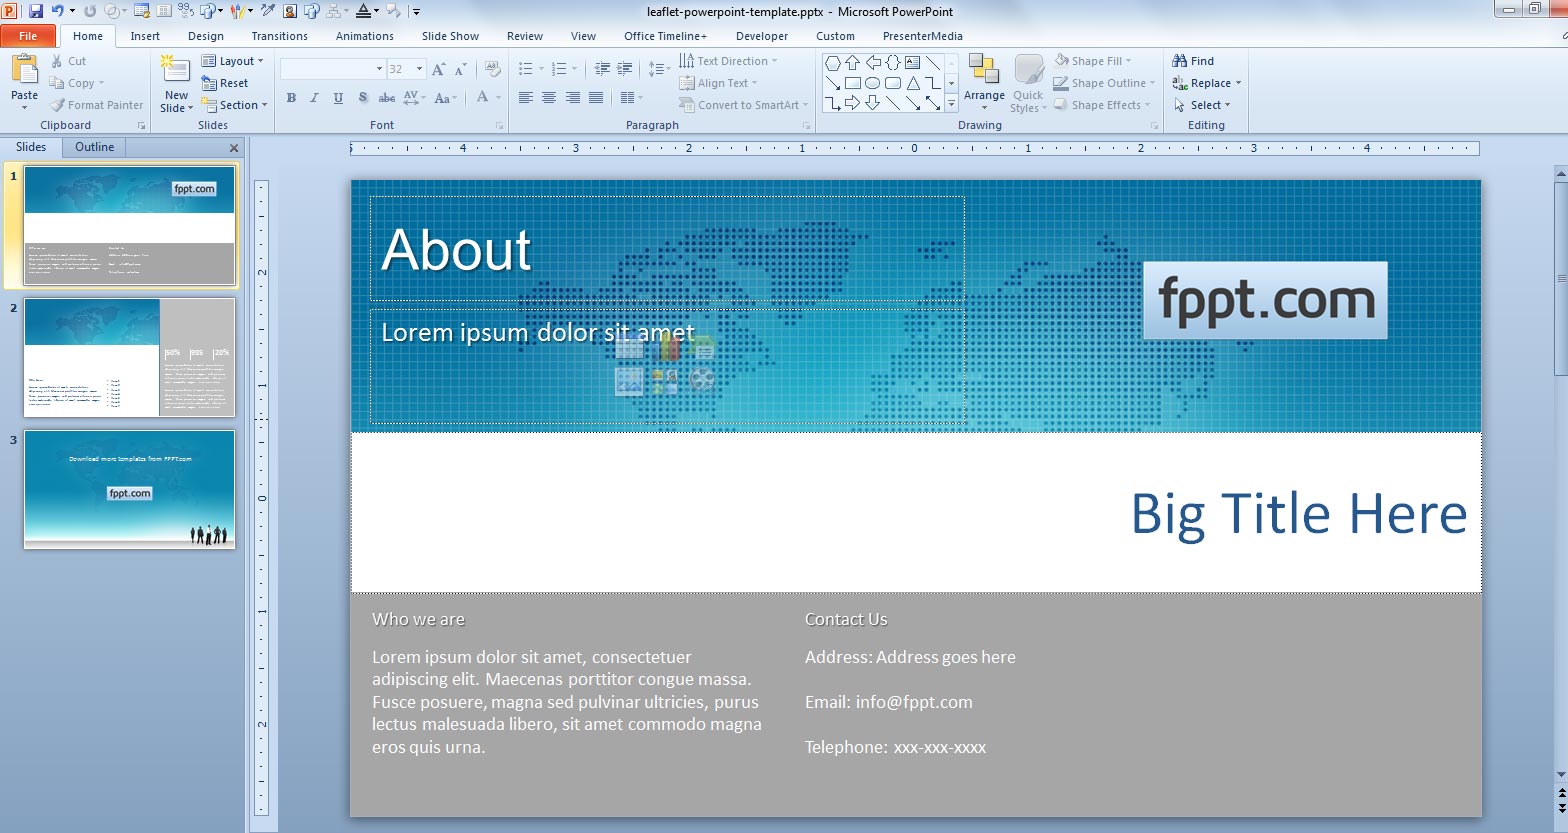Open the Layout dropdown
The height and width of the screenshot is (833, 1568).
coord(233,61)
